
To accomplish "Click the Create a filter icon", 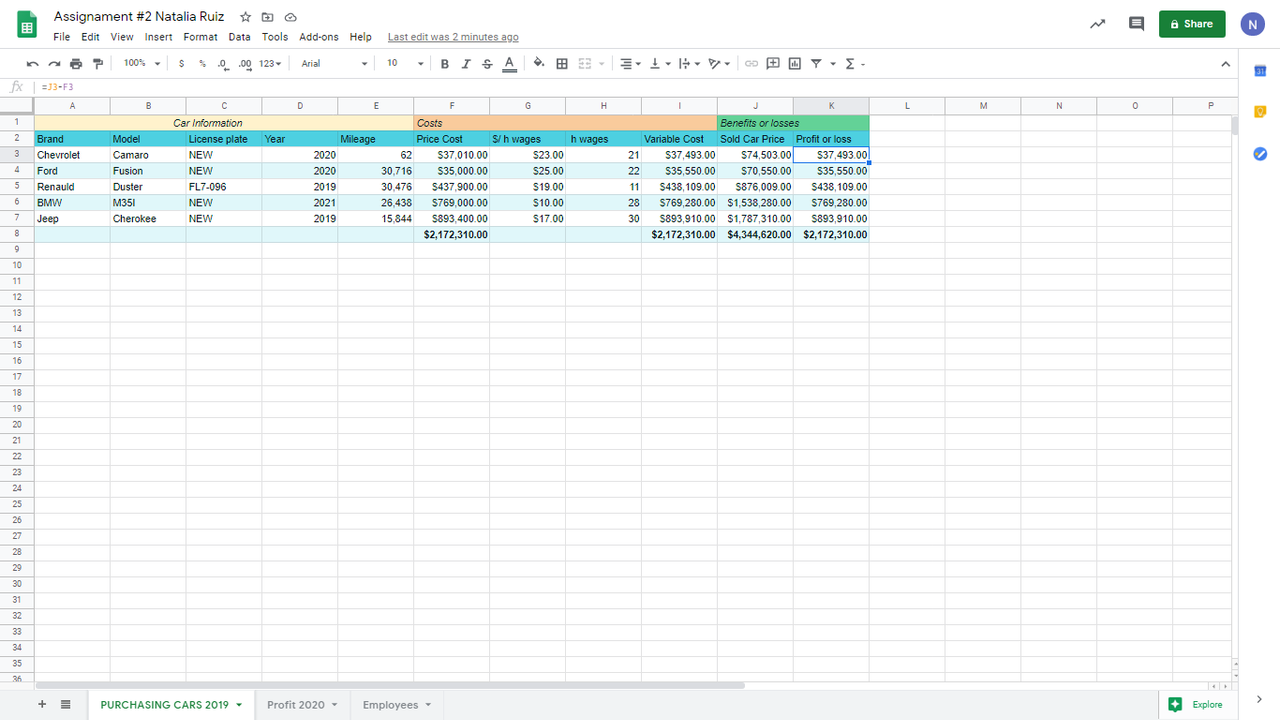I will (816, 63).
